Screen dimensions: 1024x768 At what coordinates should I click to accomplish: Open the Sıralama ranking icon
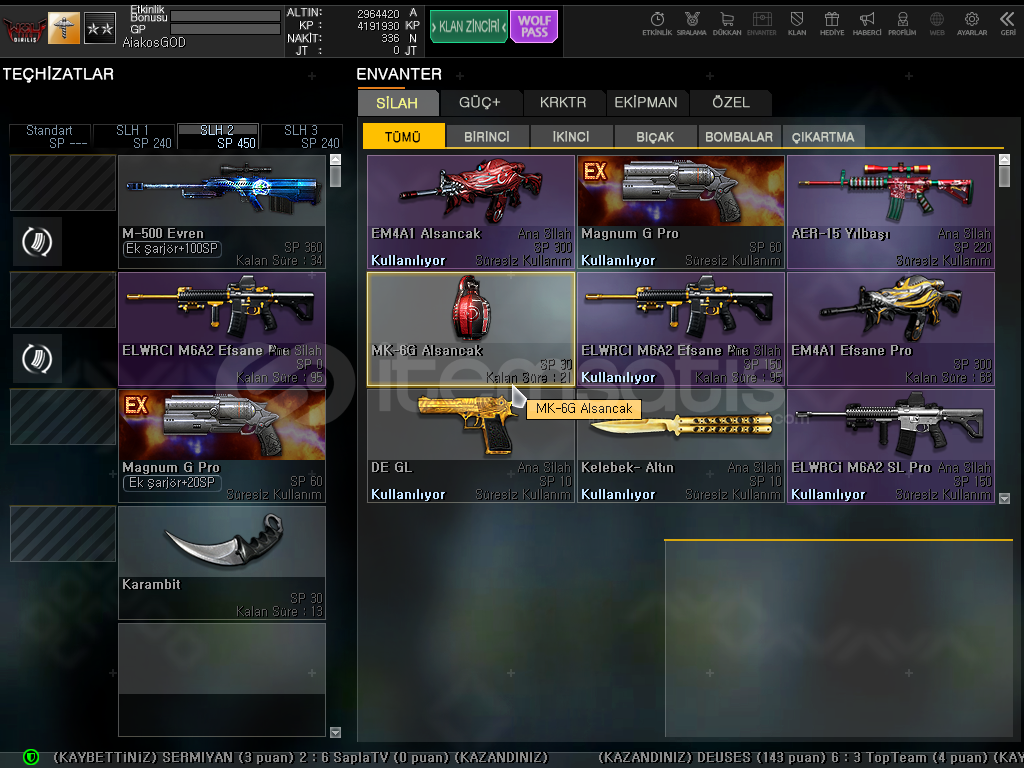pos(692,24)
